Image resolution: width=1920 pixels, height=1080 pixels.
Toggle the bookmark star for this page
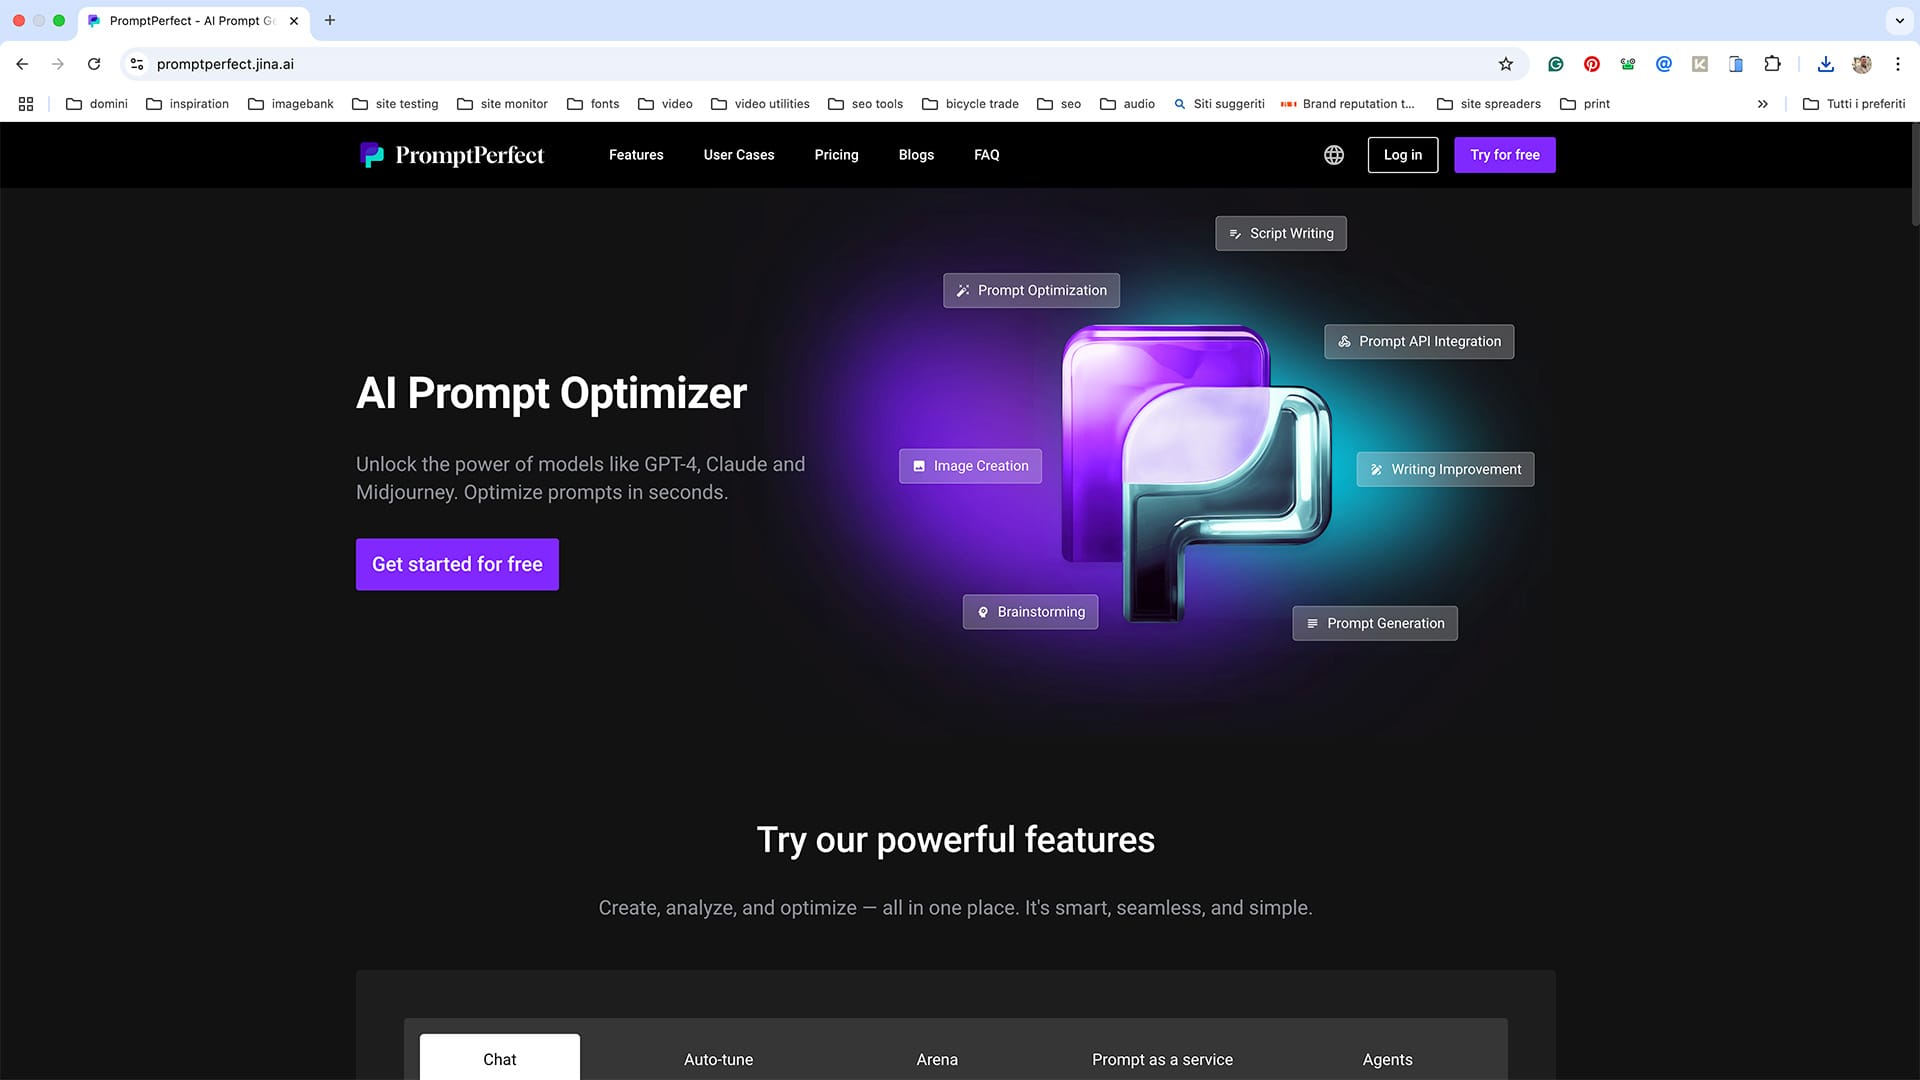[1506, 63]
